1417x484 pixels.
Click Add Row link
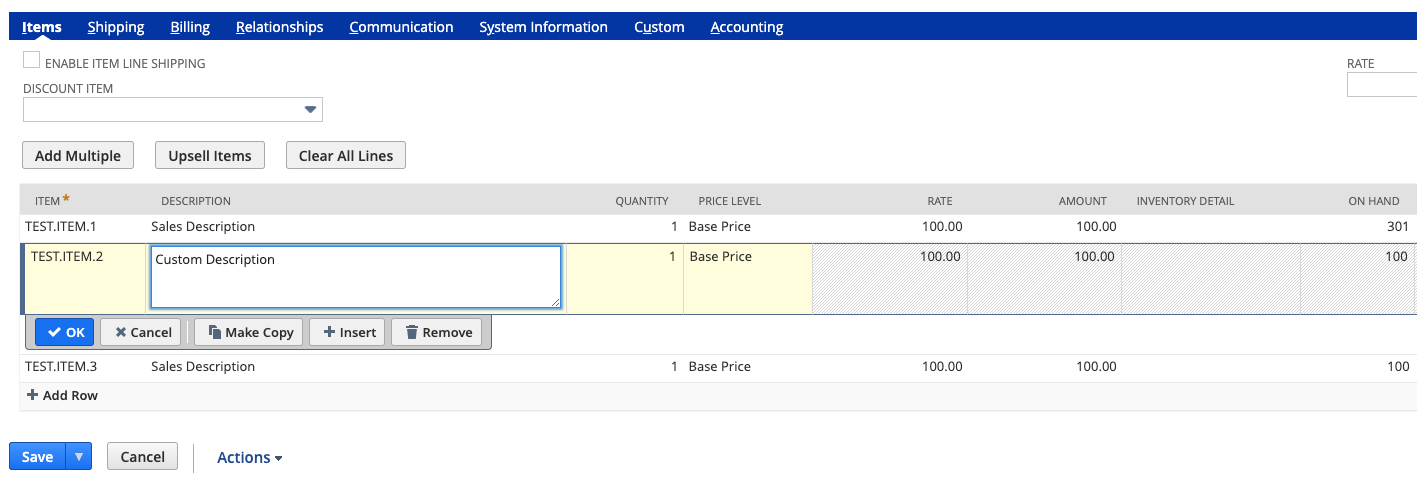coord(62,396)
